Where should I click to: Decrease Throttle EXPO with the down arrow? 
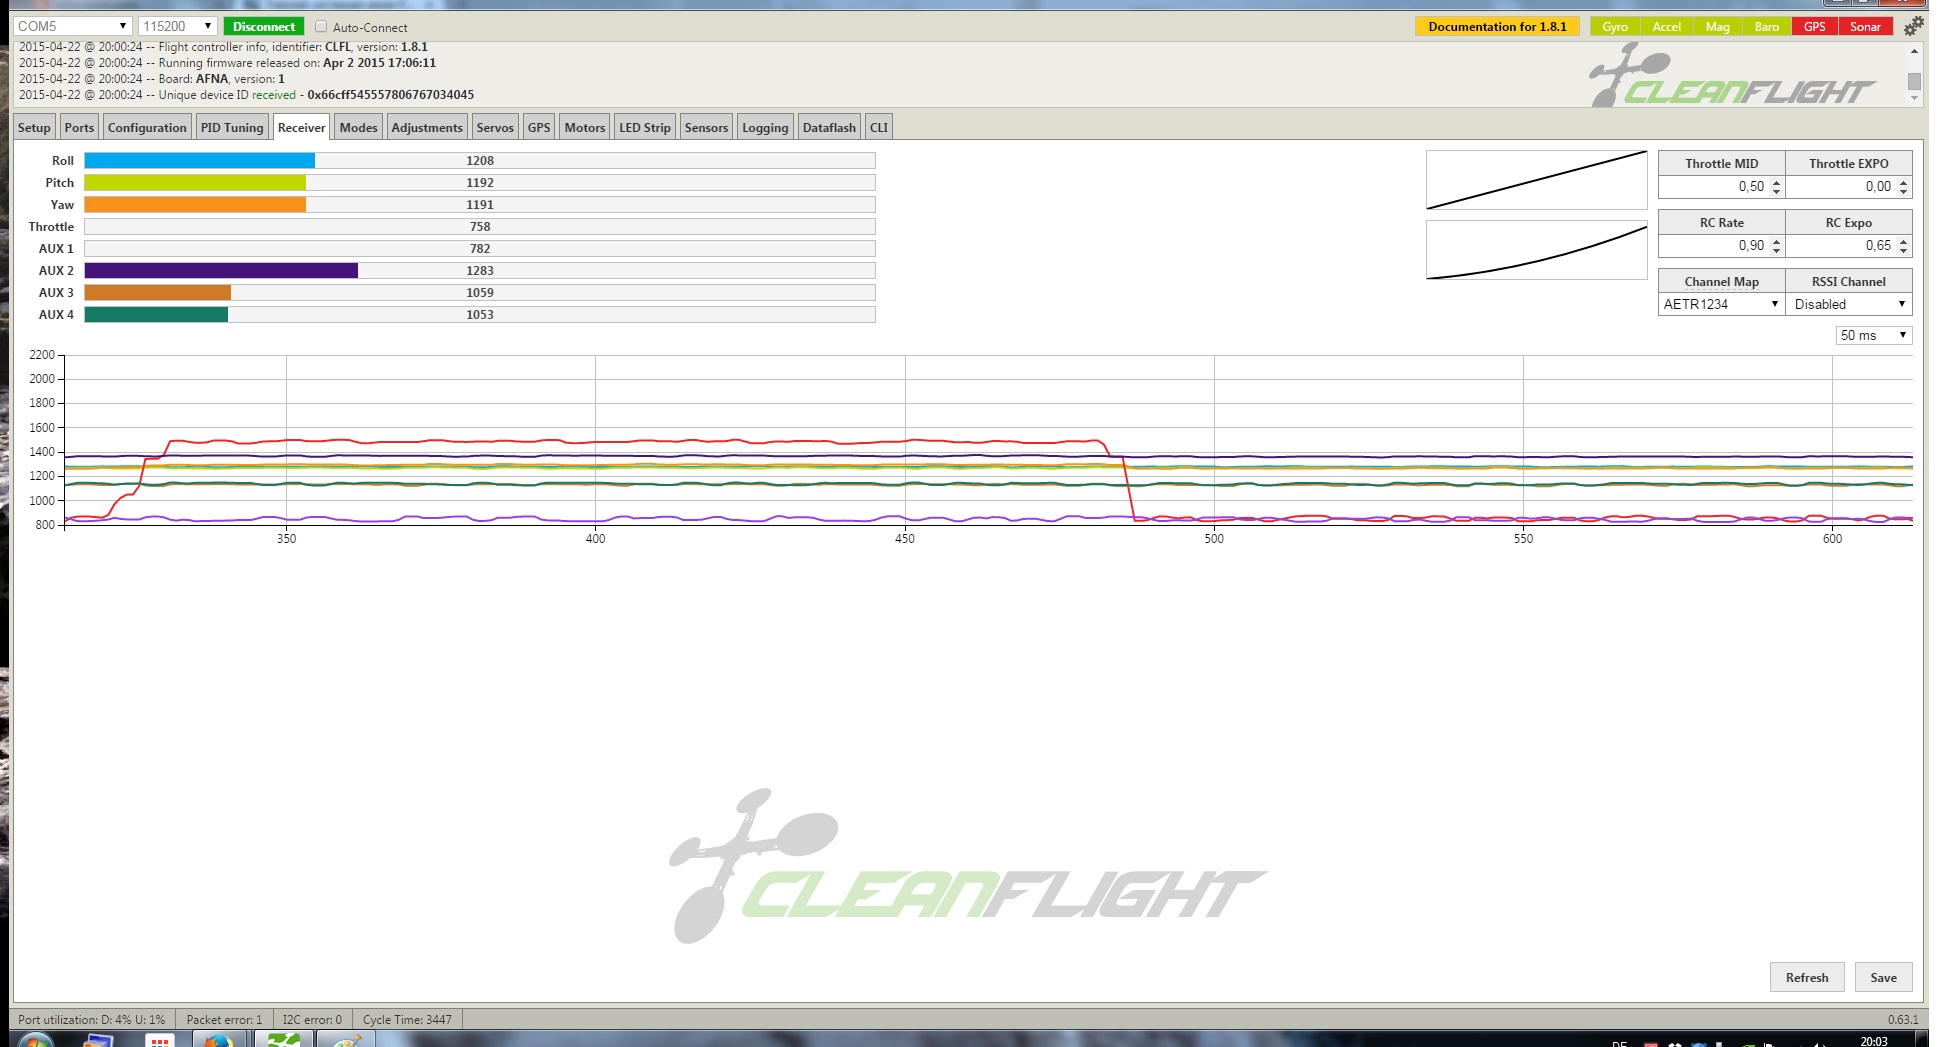(x=1903, y=191)
